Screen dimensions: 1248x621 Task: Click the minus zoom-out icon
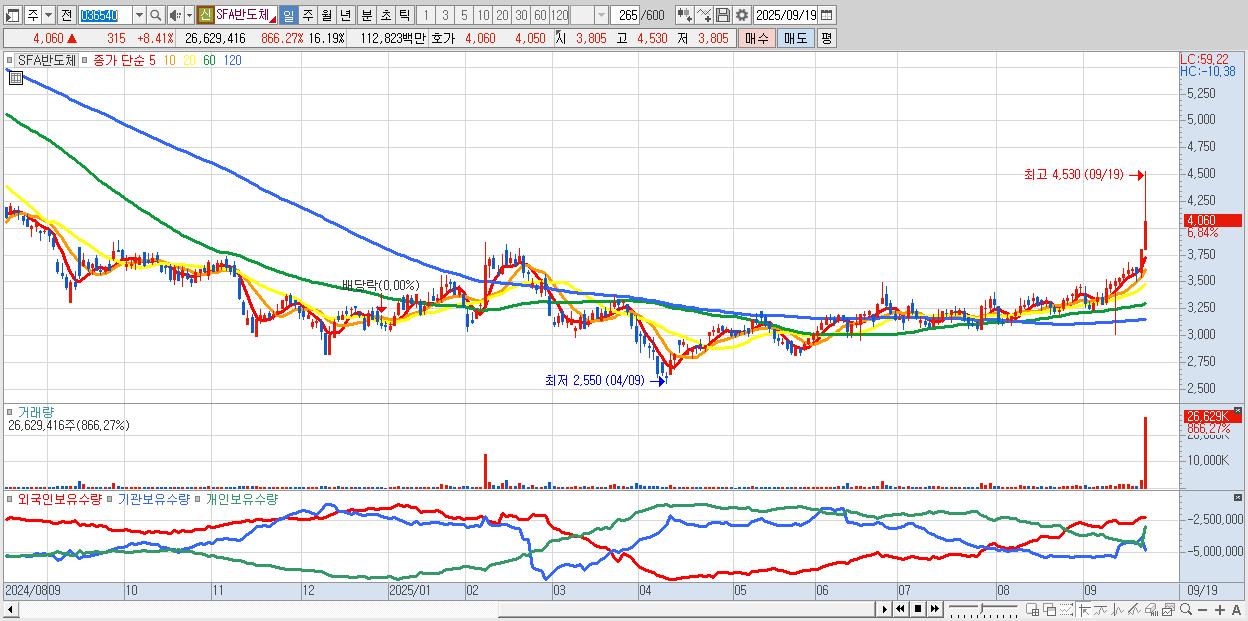coord(1203,609)
